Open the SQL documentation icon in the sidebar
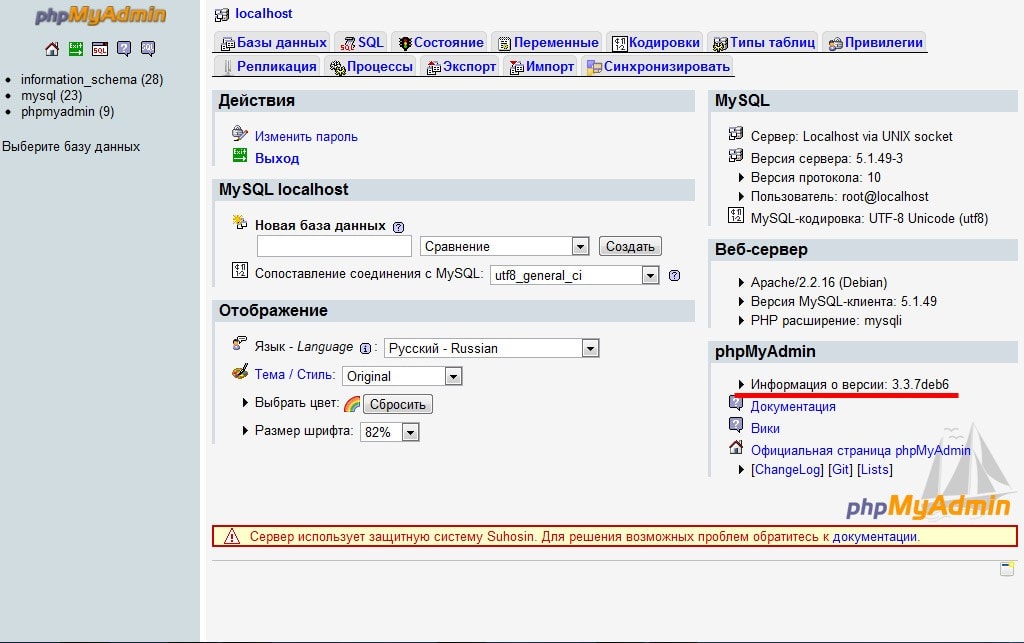Image resolution: width=1024 pixels, height=643 pixels. click(148, 48)
